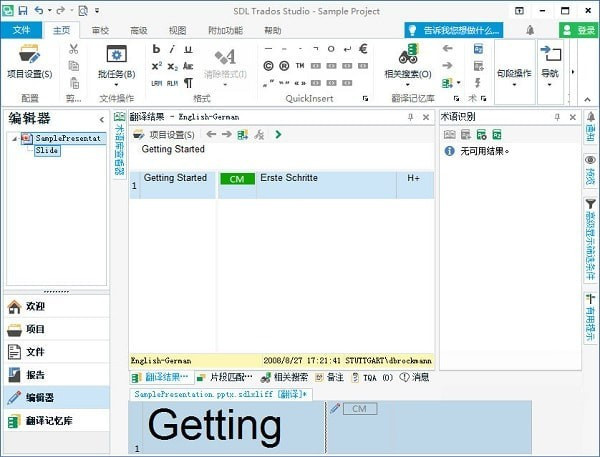The height and width of the screenshot is (457, 600).
Task: Toggle the pilcrow show formatting marks
Action: (188, 83)
